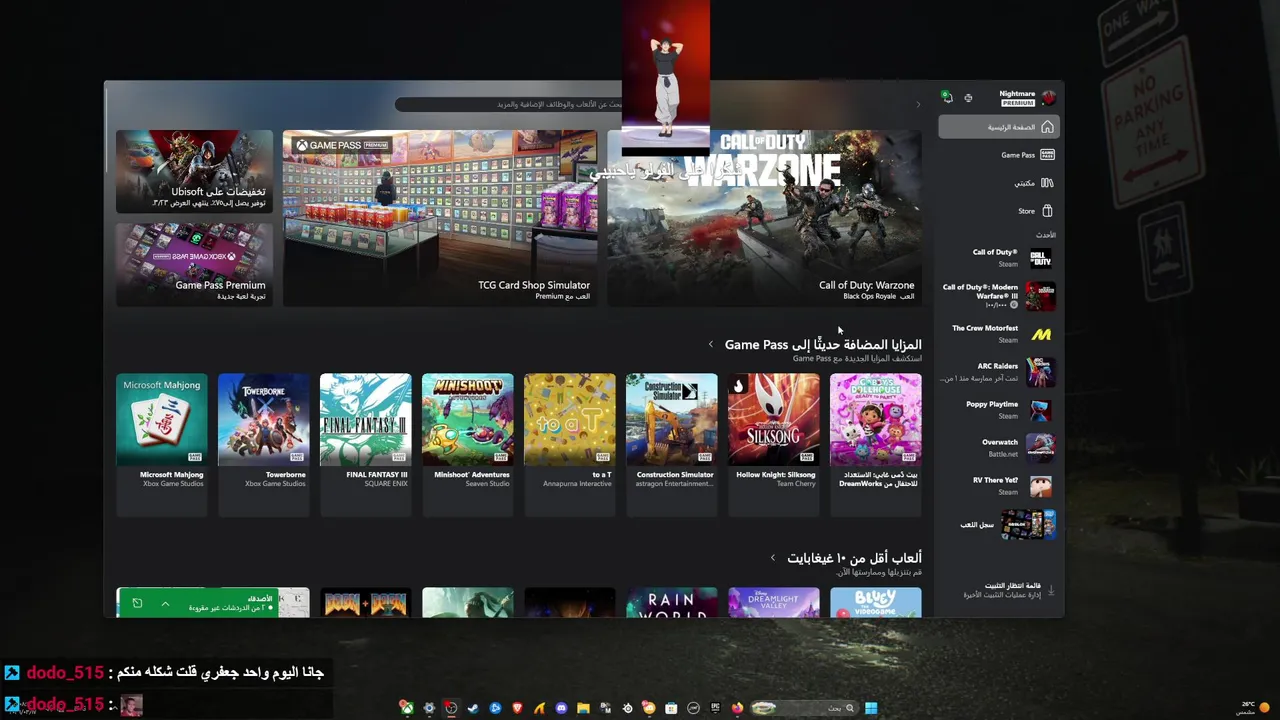Open FINAL FANTASY III game card
Viewport: 1280px width, 720px height.
click(x=366, y=443)
